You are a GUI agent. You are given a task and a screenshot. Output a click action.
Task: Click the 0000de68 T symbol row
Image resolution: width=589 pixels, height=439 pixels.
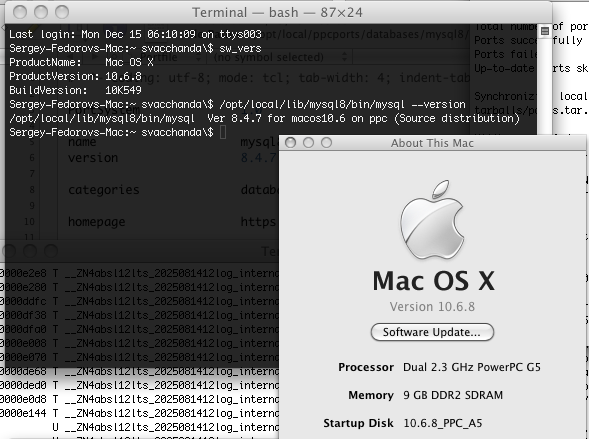139,371
